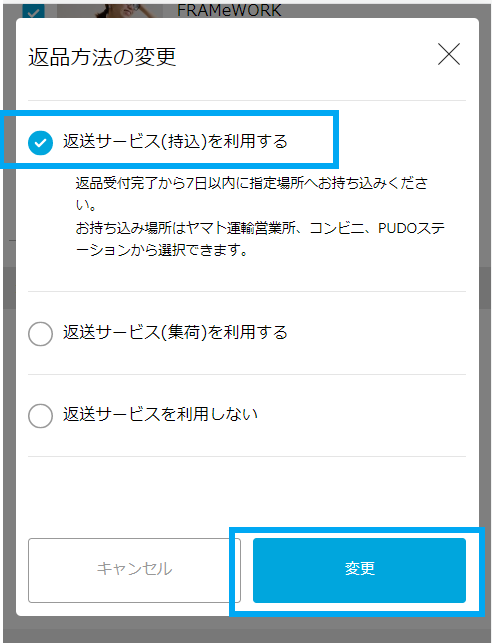
Task: Click the 集荷 word in second option
Action: [184, 332]
